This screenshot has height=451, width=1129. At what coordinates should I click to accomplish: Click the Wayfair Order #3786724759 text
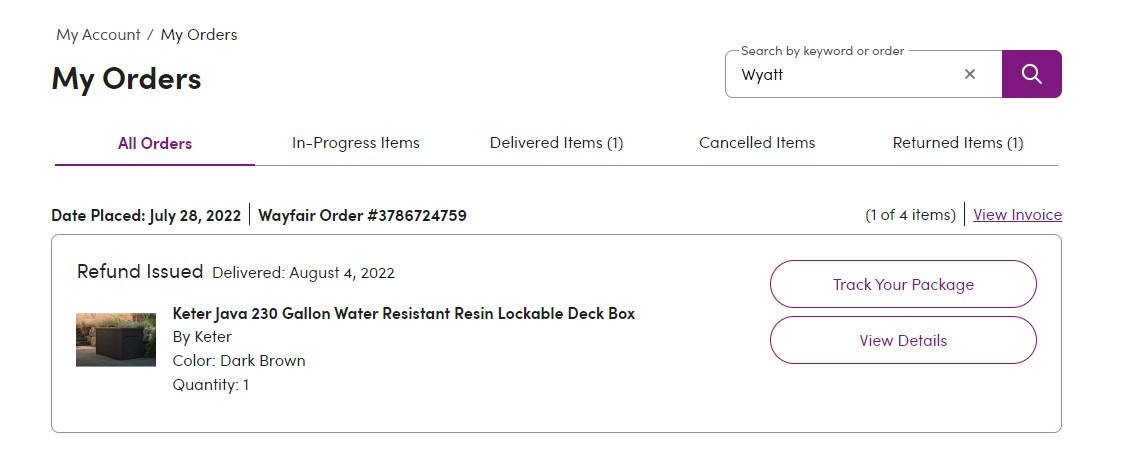pos(362,215)
